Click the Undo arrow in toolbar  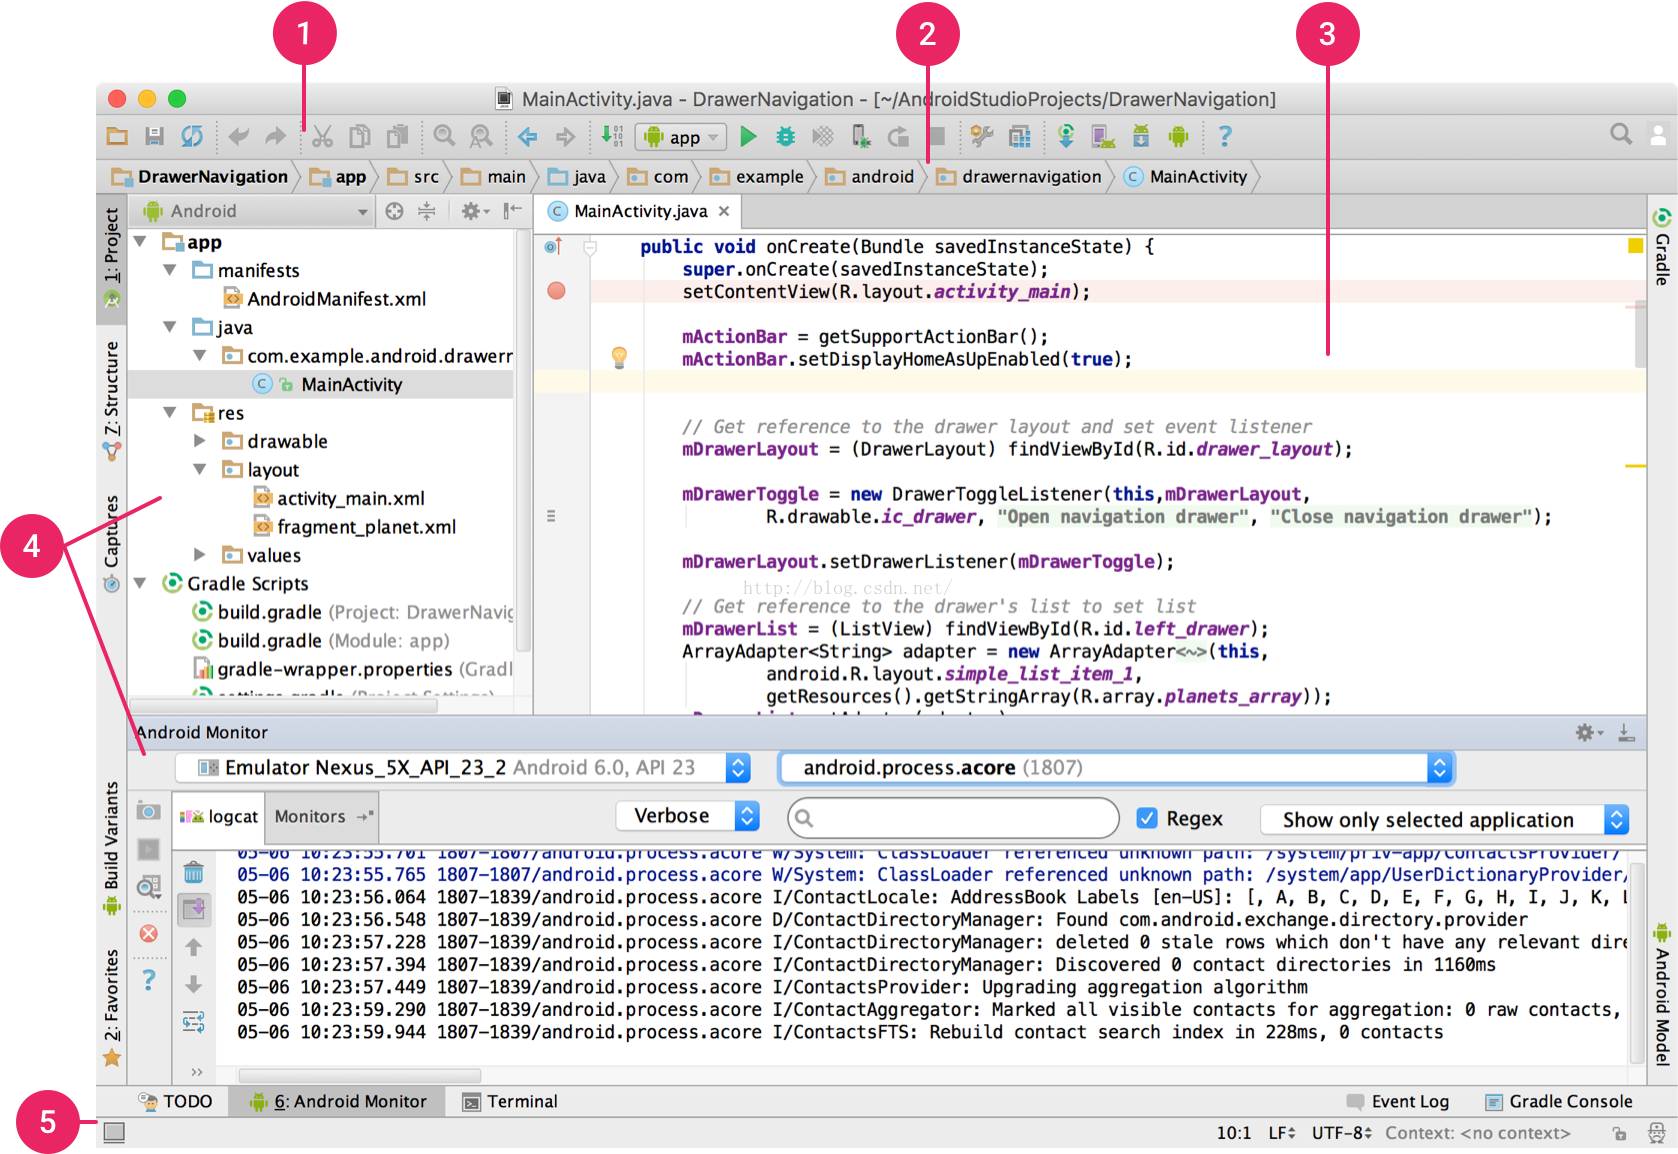[238, 137]
